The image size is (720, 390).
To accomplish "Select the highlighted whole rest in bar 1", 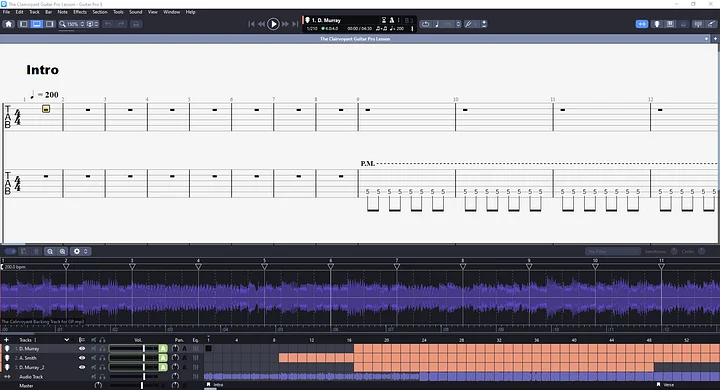I will (46, 109).
